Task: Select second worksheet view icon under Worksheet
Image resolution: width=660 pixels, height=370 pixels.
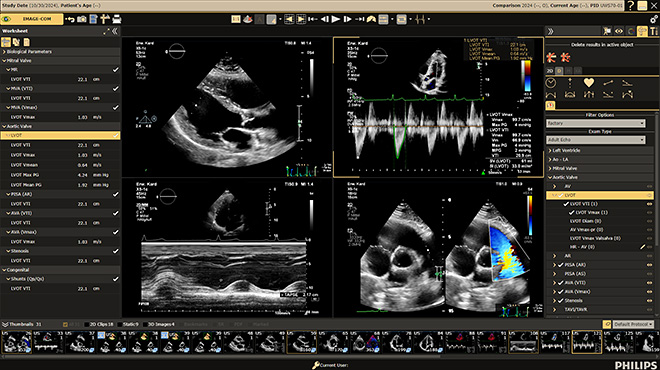Action: 16,42
